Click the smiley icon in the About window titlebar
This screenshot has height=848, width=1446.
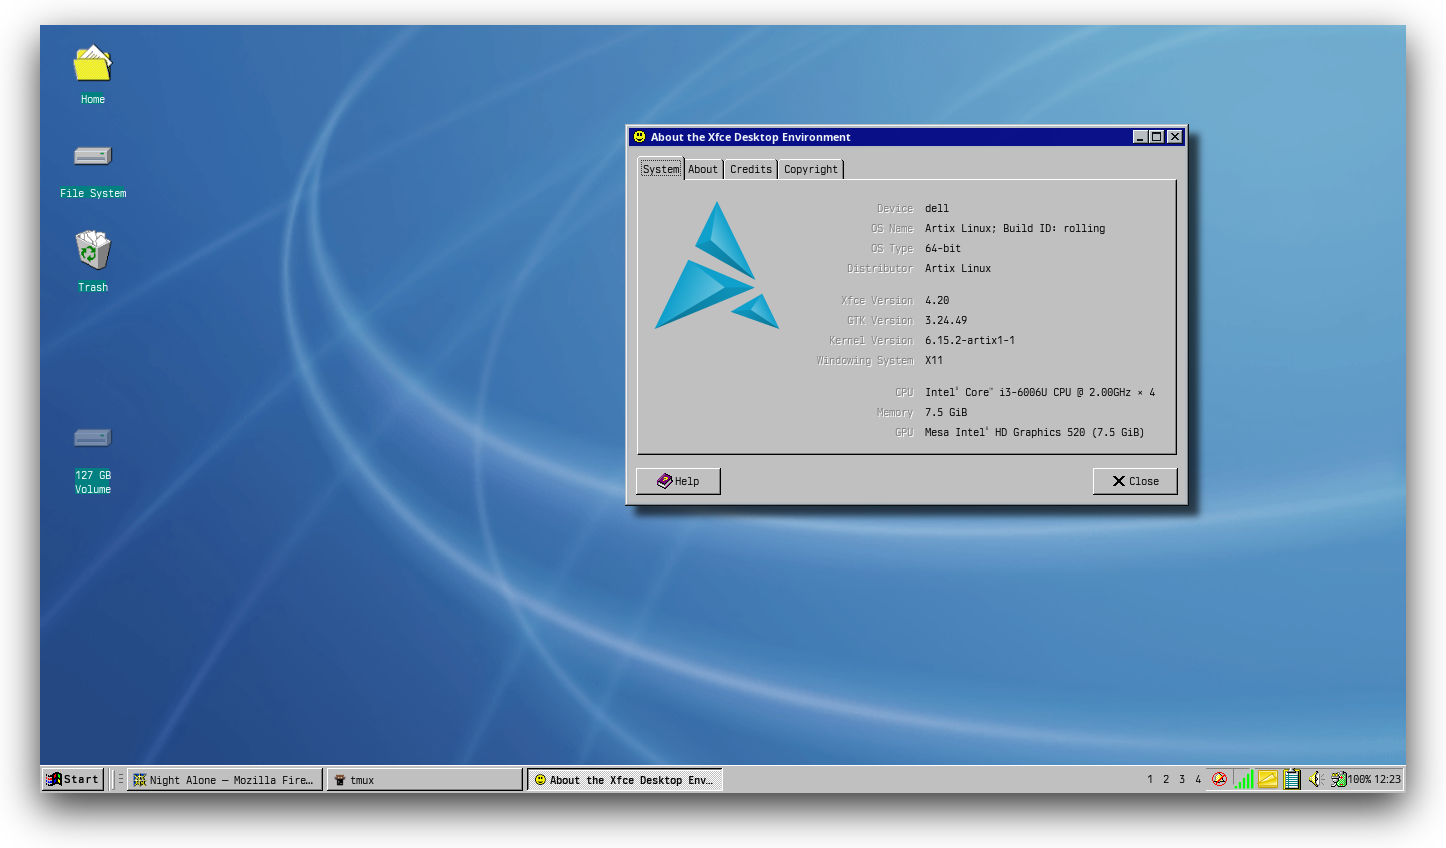(x=637, y=136)
